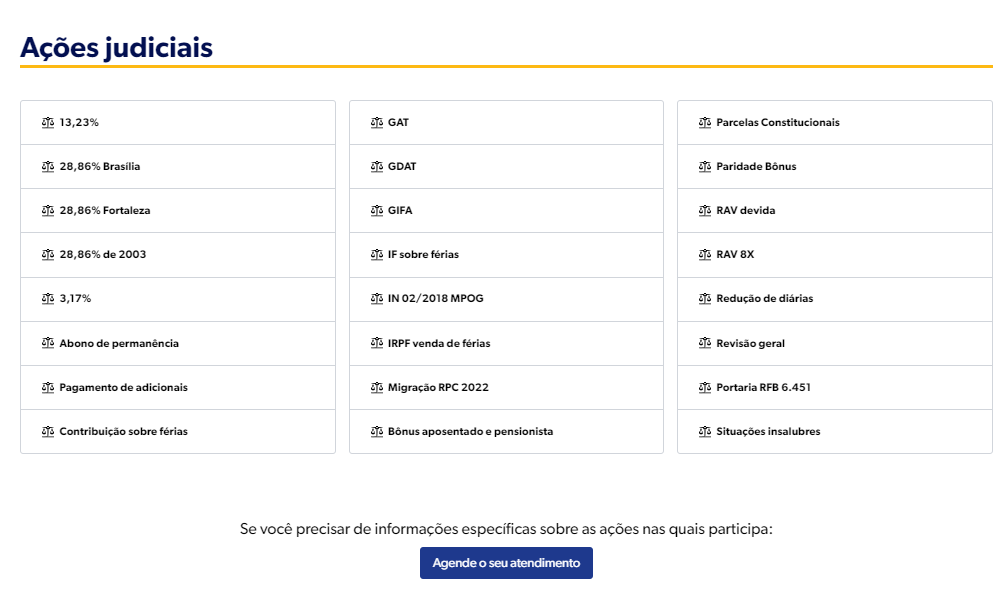Select the Paridade Bônus entry

point(756,166)
